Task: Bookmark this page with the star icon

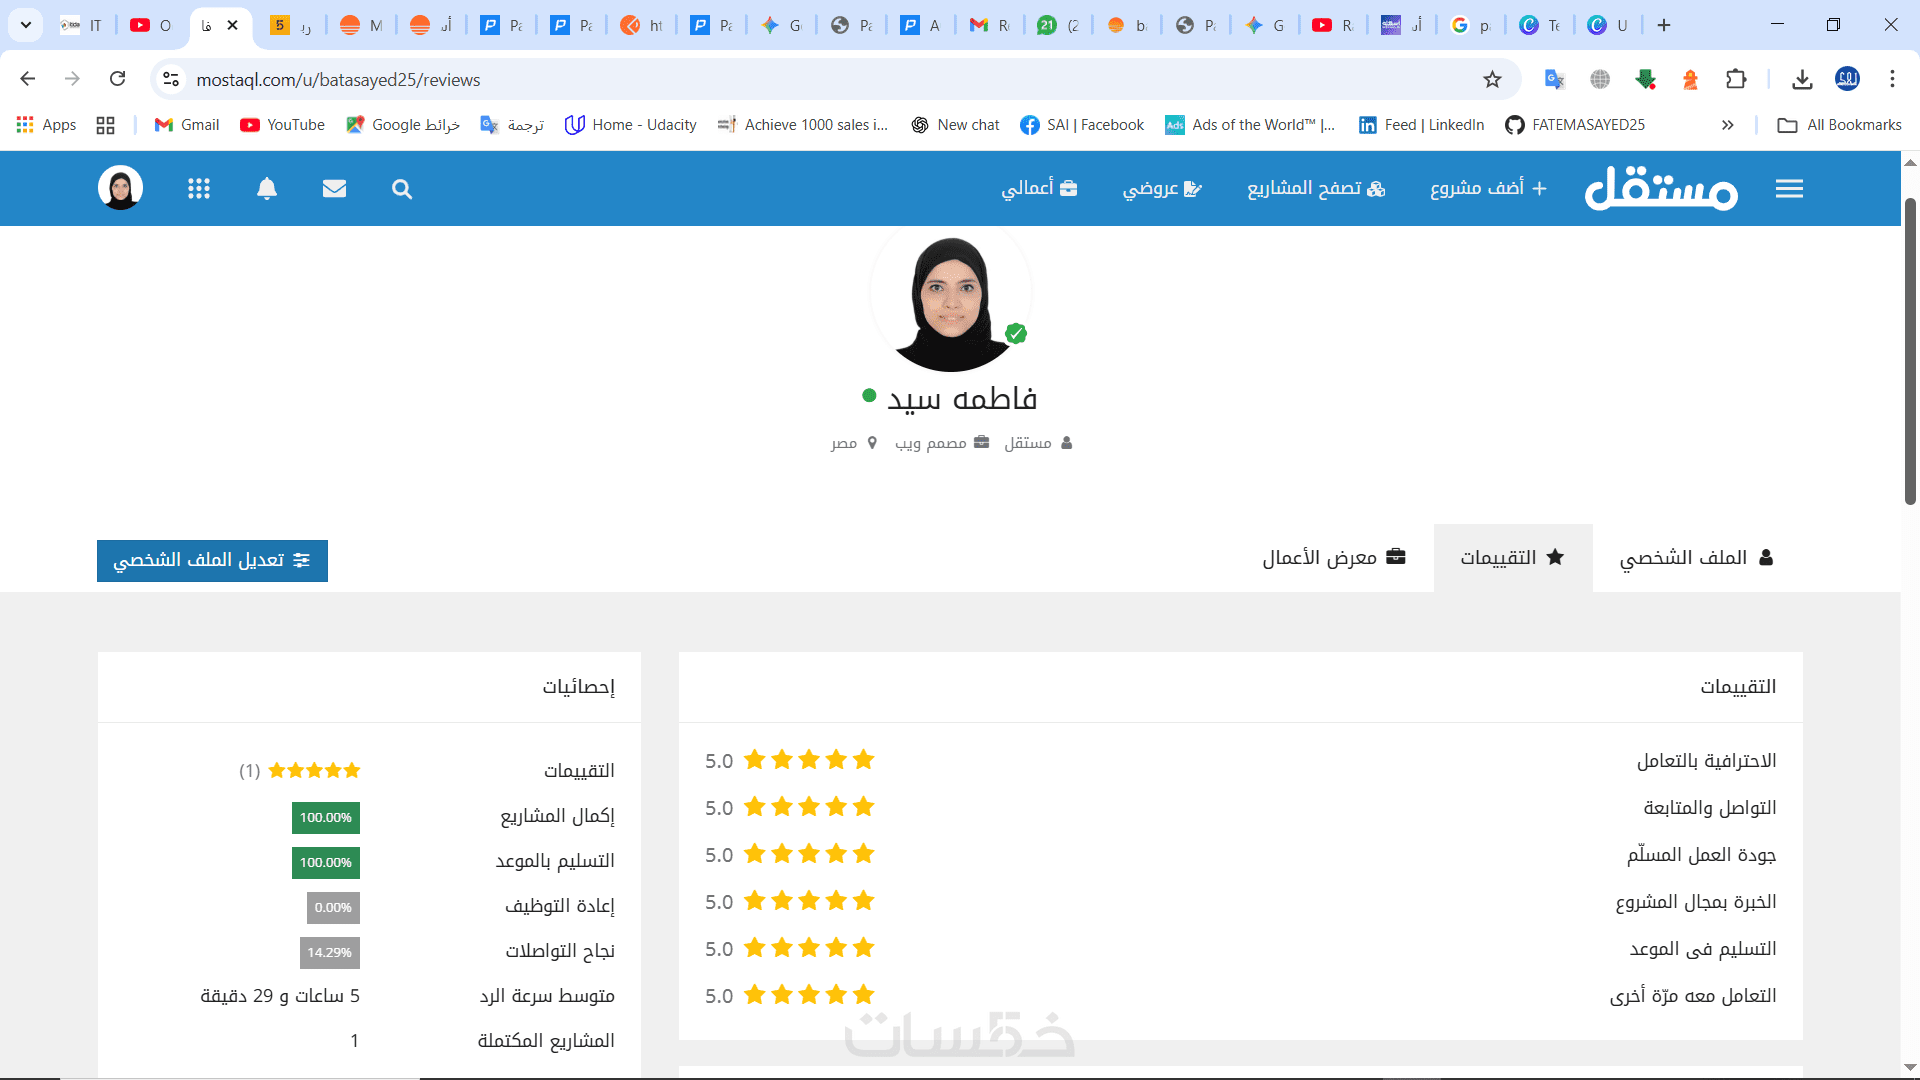Action: tap(1492, 80)
